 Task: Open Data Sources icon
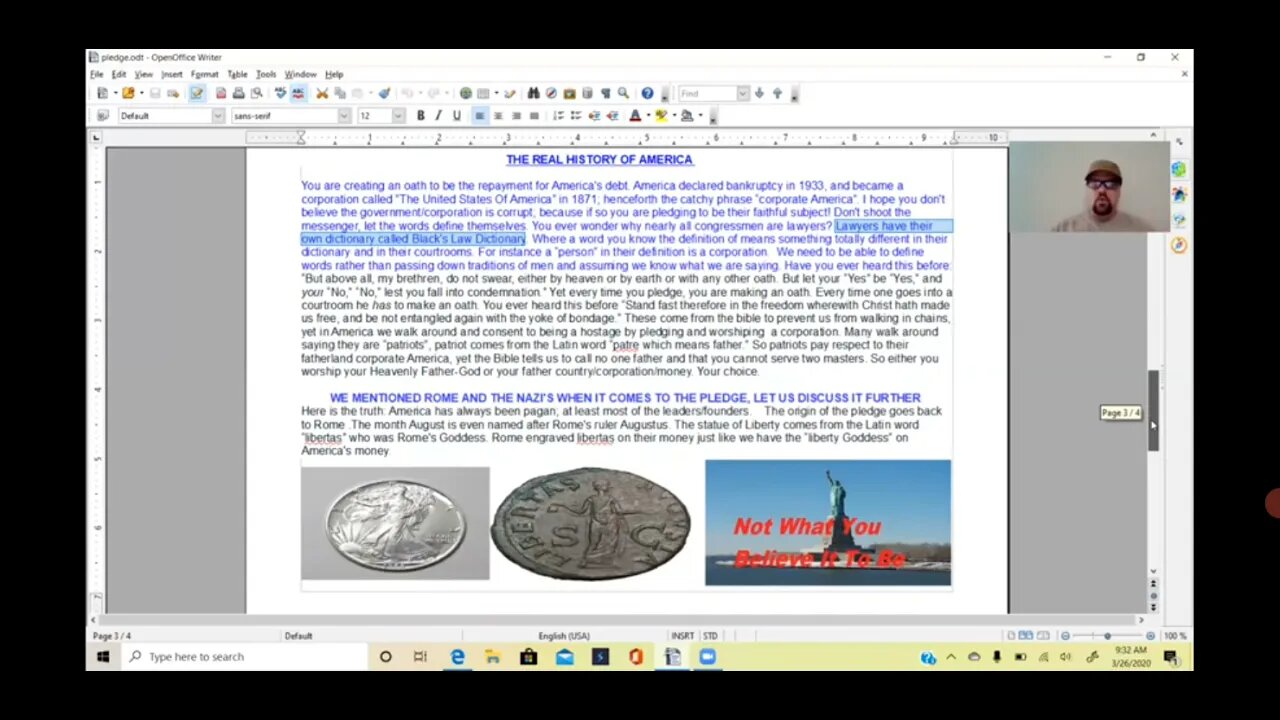pos(588,93)
